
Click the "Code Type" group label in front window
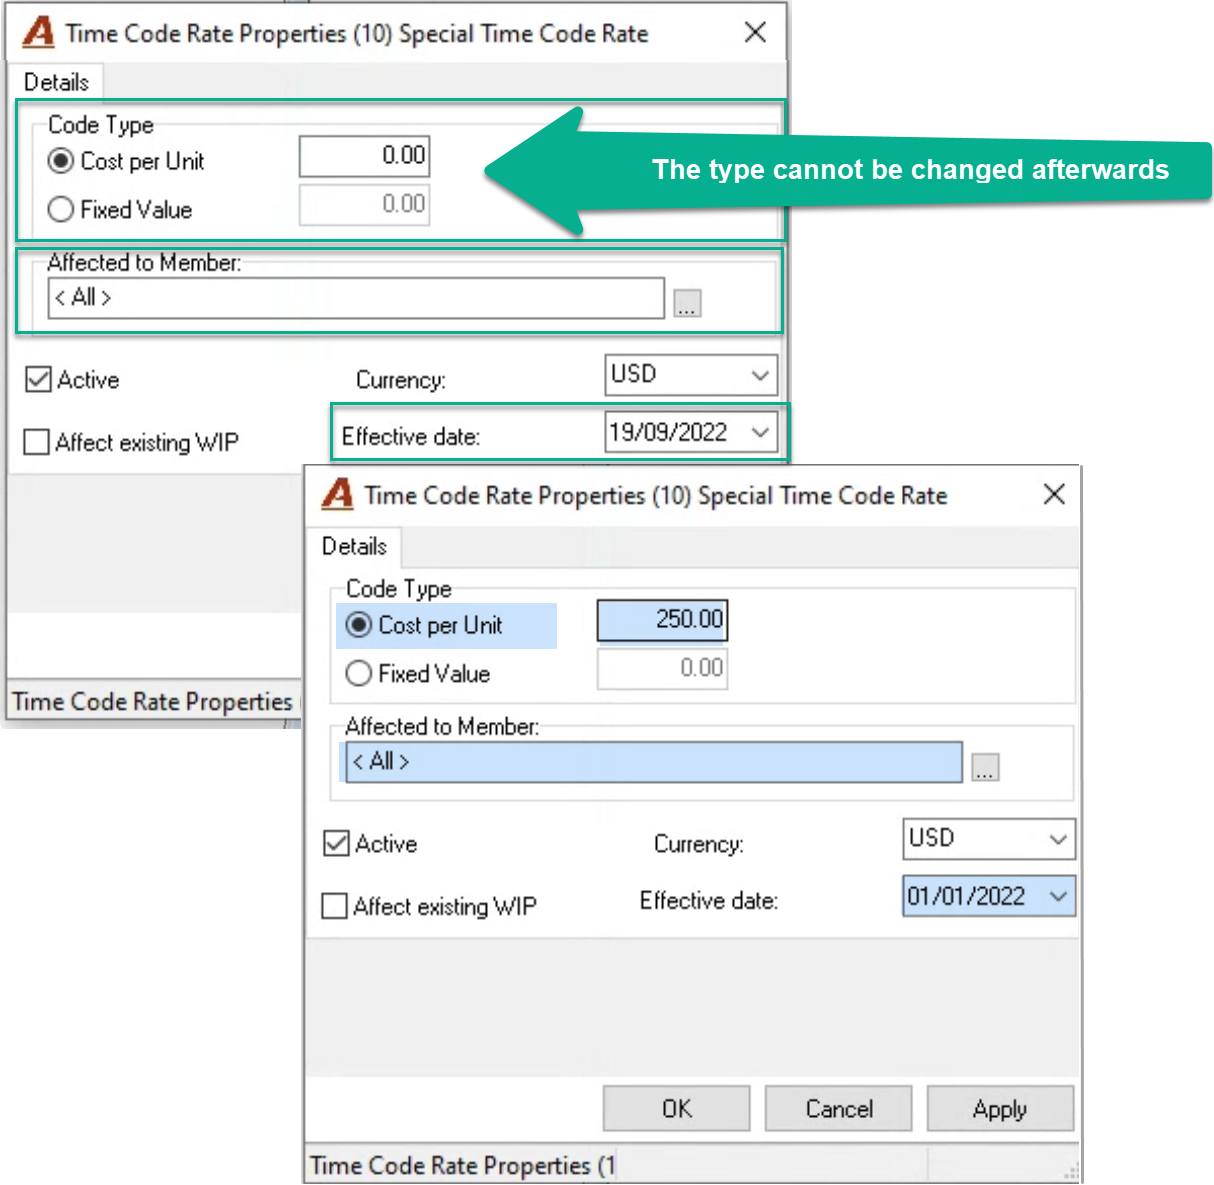399,589
